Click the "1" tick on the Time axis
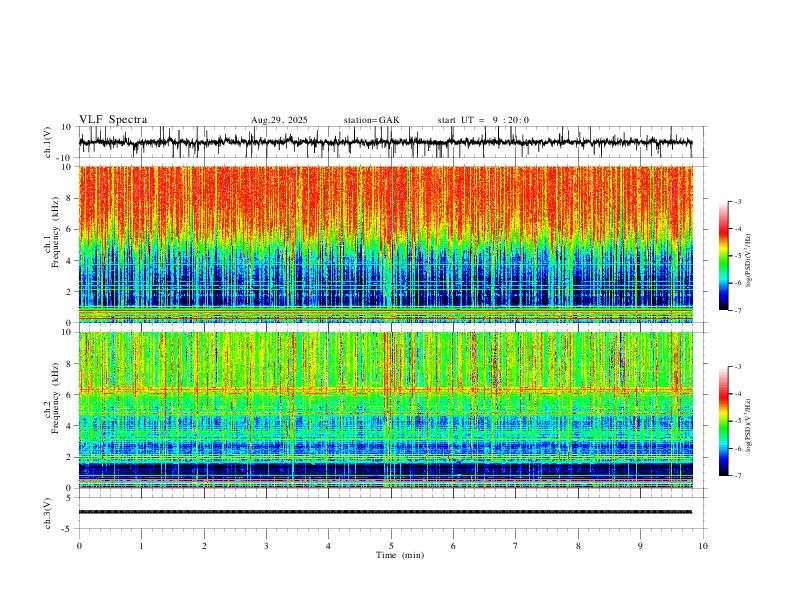This screenshot has width=792, height=612. pos(141,546)
